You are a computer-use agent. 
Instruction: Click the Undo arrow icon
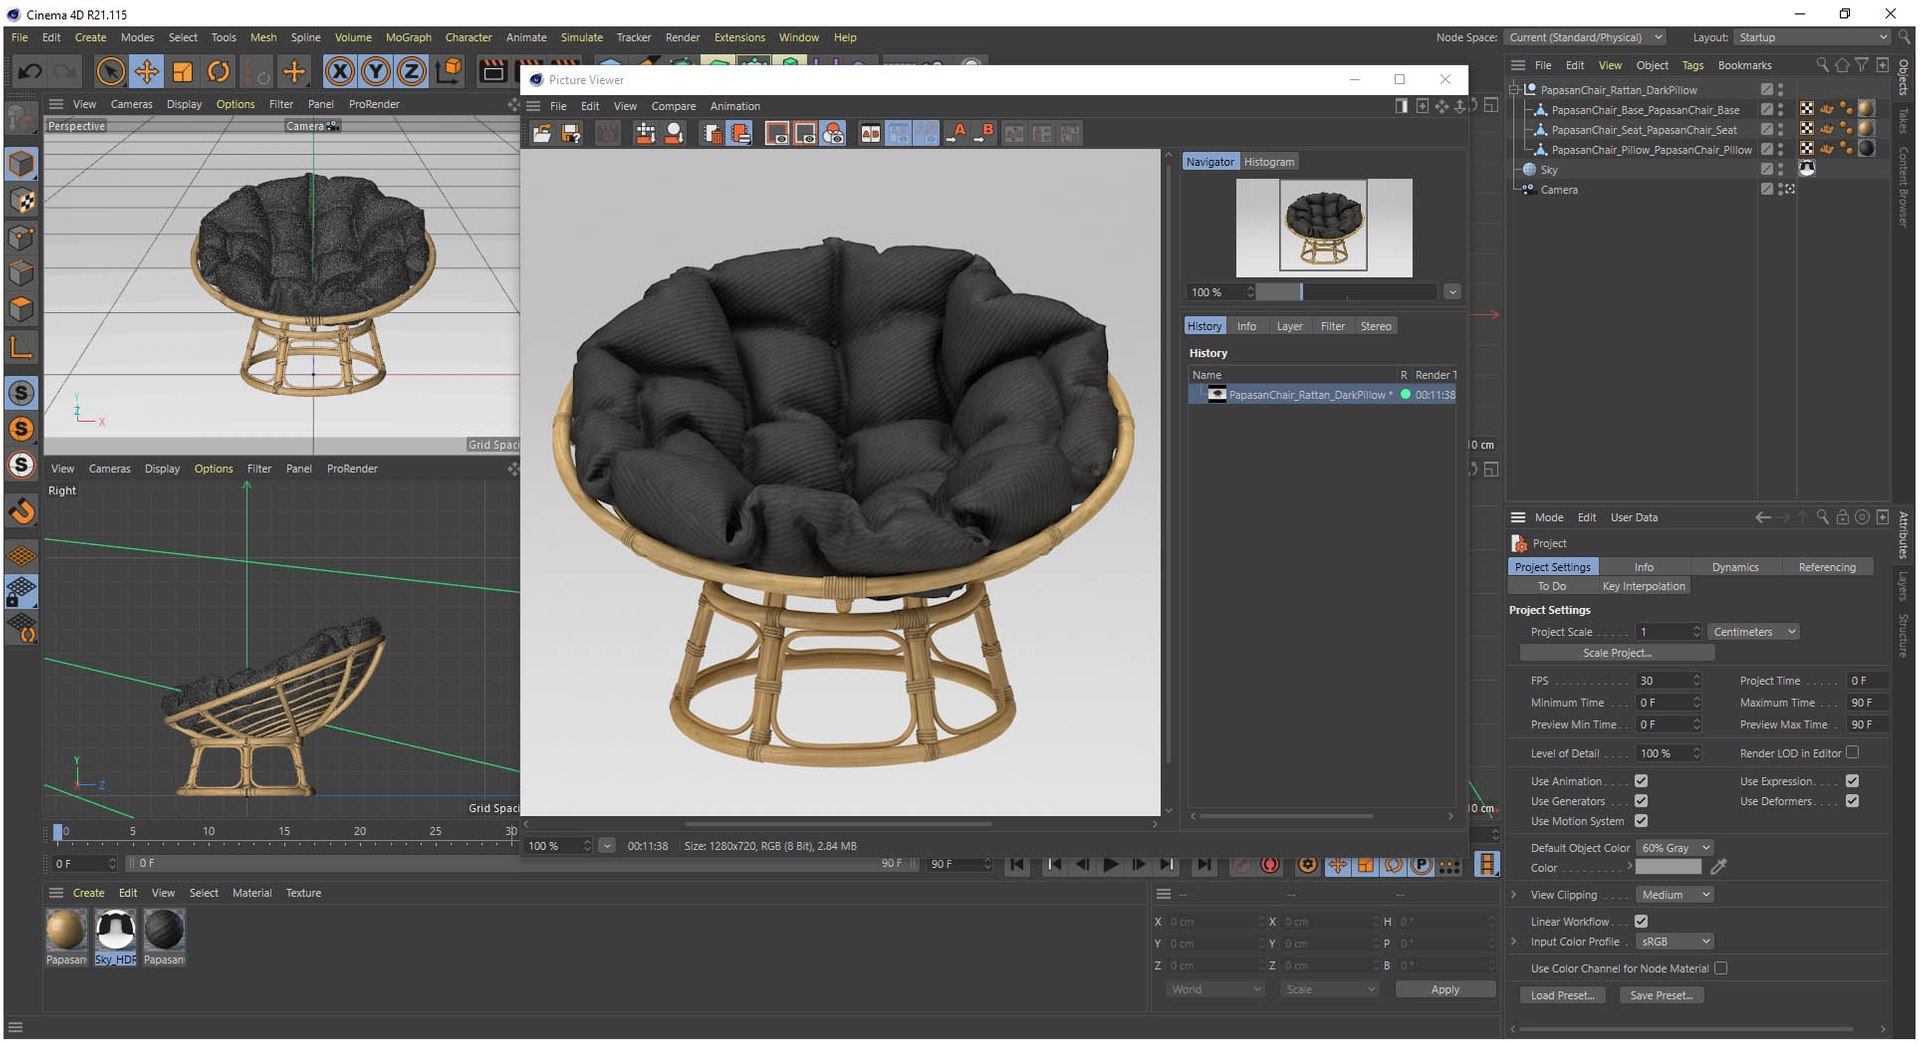[30, 71]
